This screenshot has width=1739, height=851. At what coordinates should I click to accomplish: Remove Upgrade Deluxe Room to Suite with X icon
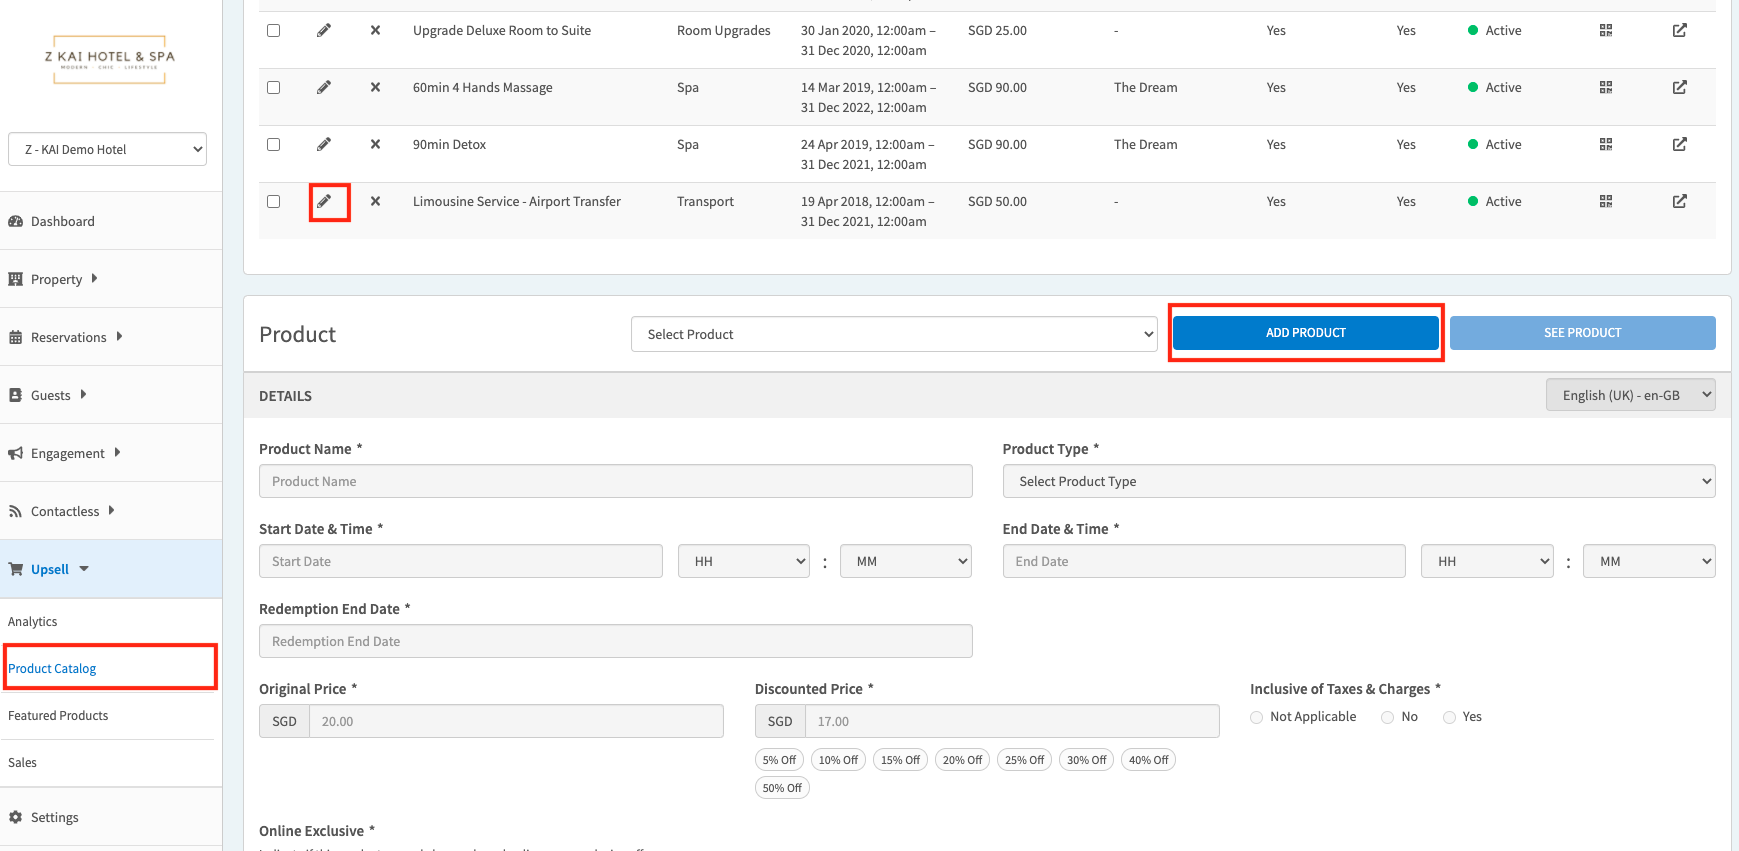point(375,31)
